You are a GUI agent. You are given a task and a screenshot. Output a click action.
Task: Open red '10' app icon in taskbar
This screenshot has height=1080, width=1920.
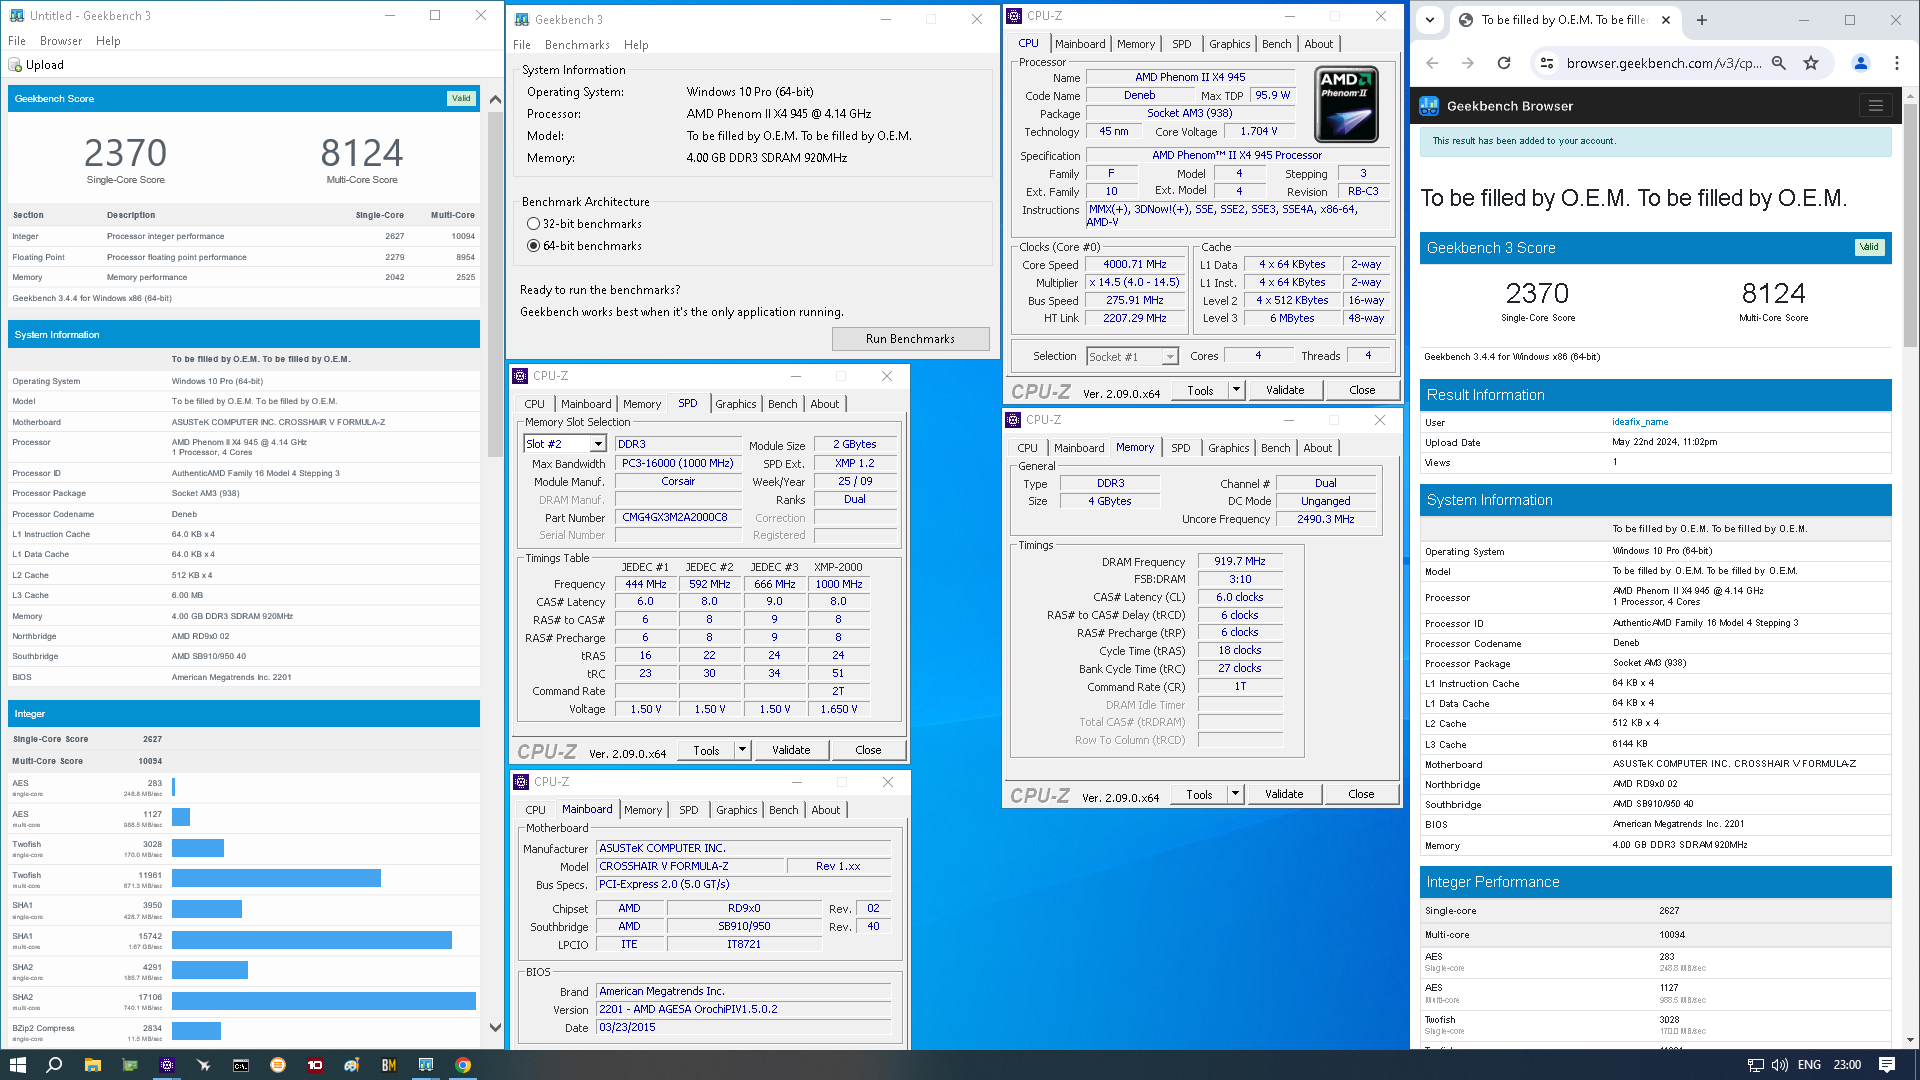315,1065
